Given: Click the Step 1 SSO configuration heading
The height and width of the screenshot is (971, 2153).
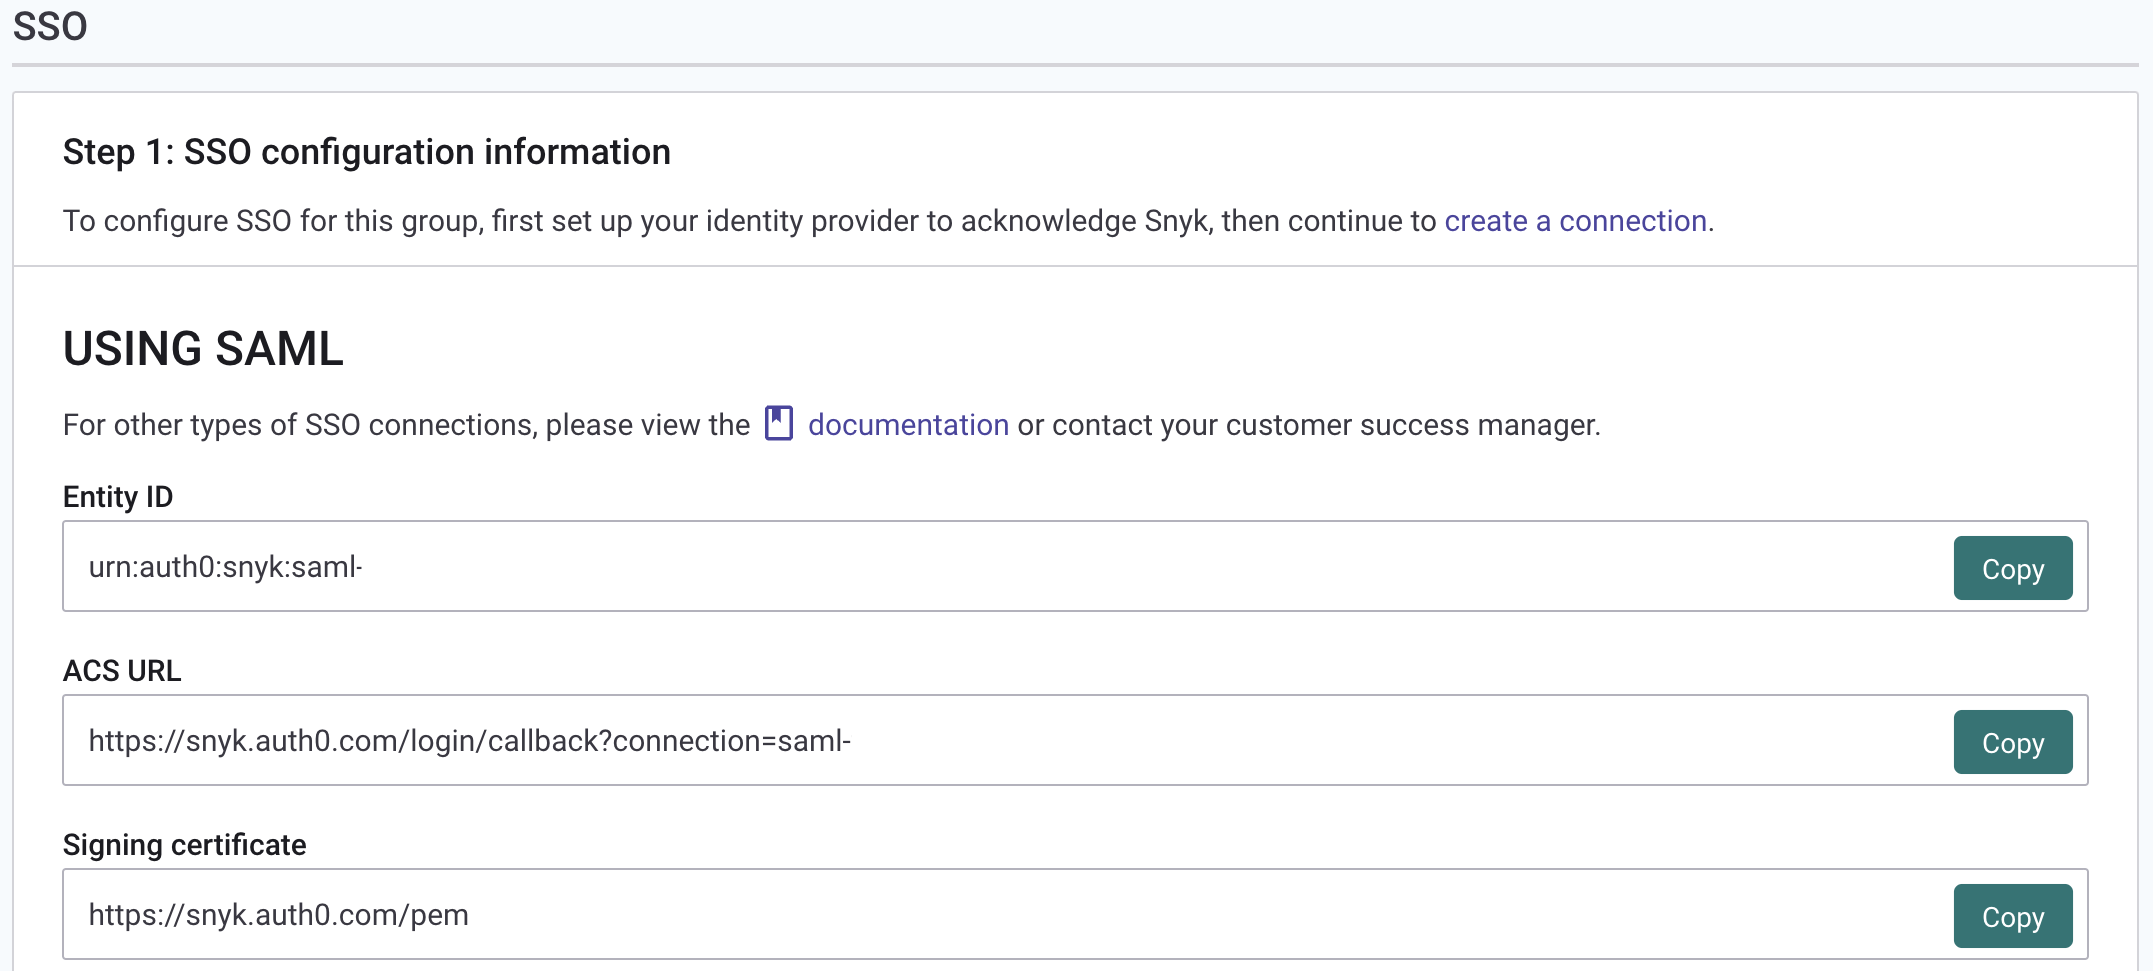Looking at the screenshot, I should click(367, 152).
